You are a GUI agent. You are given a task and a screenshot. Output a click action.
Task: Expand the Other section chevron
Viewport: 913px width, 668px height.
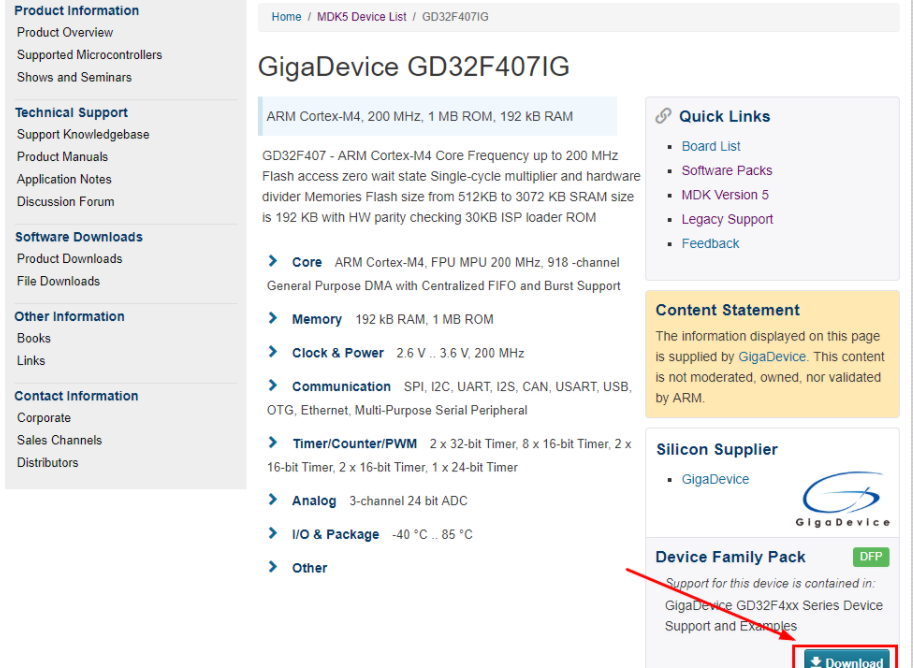coord(273,567)
